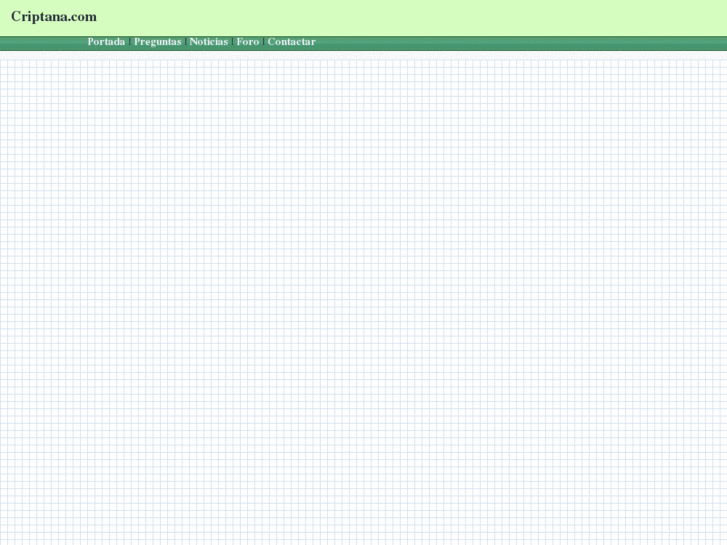Image resolution: width=727 pixels, height=545 pixels.
Task: Open the Criptana.com site title link
Action: (54, 17)
